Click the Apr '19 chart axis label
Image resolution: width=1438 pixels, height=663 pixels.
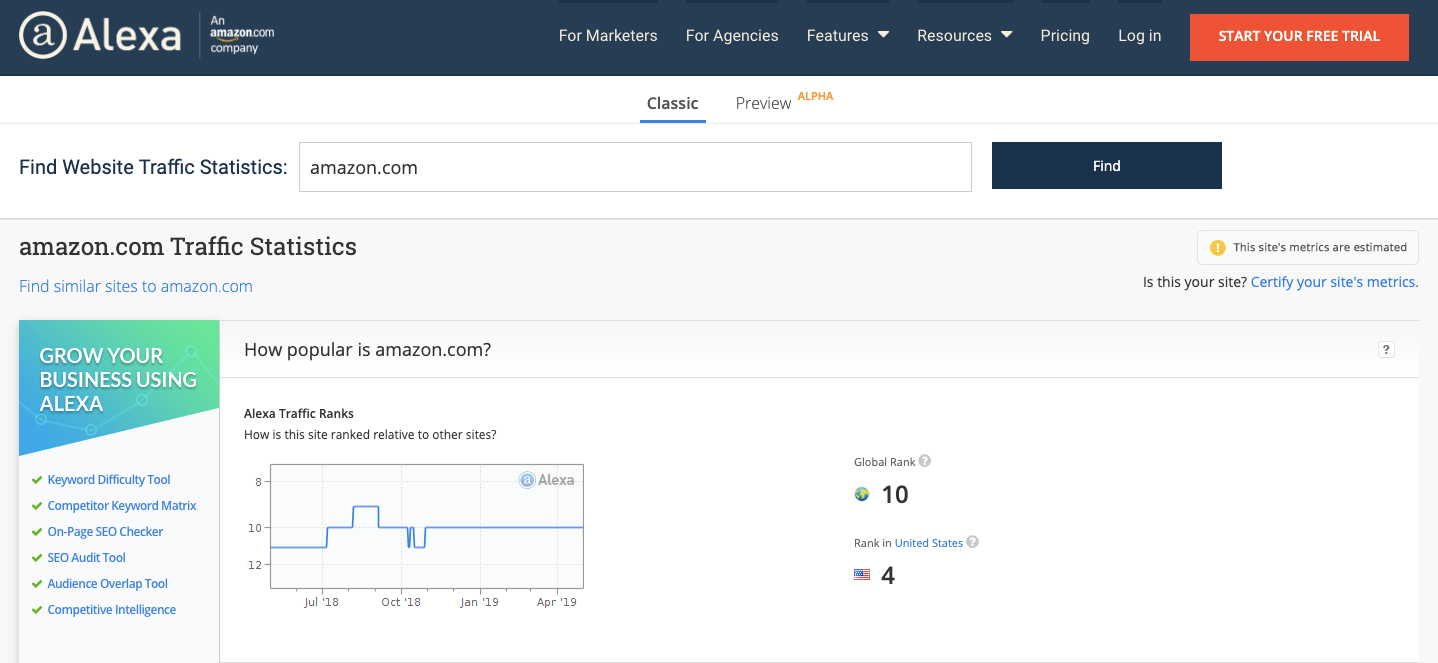pos(557,602)
